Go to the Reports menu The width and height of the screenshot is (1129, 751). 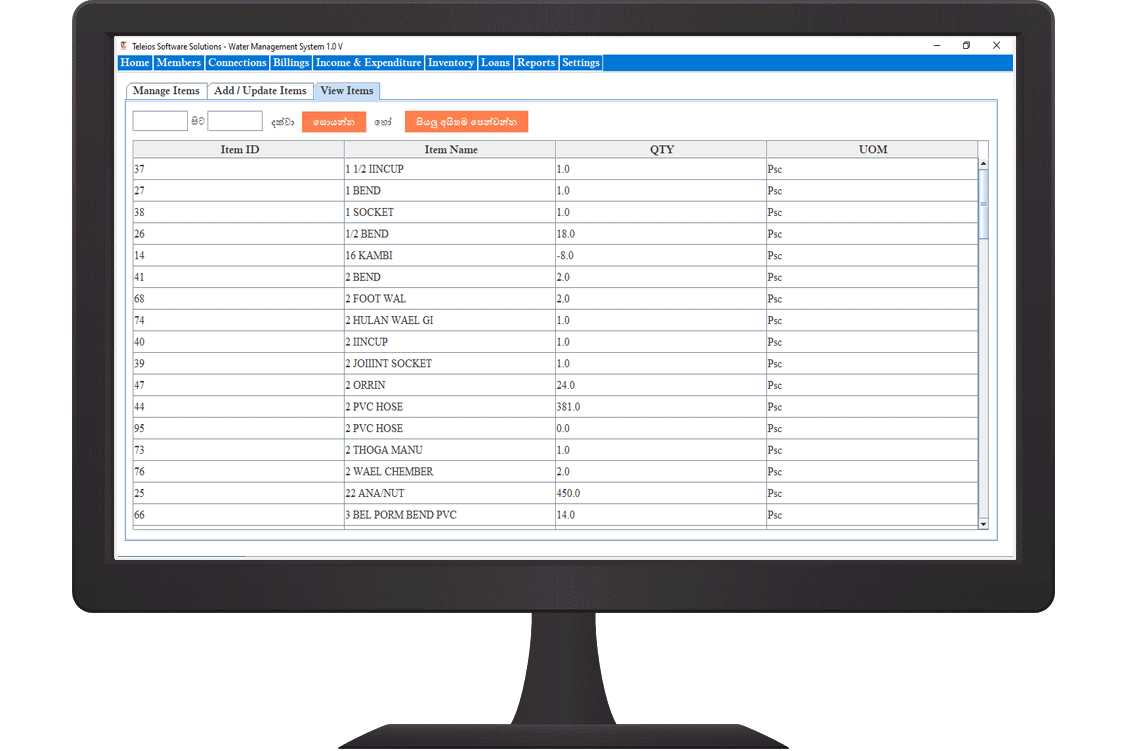tap(536, 63)
